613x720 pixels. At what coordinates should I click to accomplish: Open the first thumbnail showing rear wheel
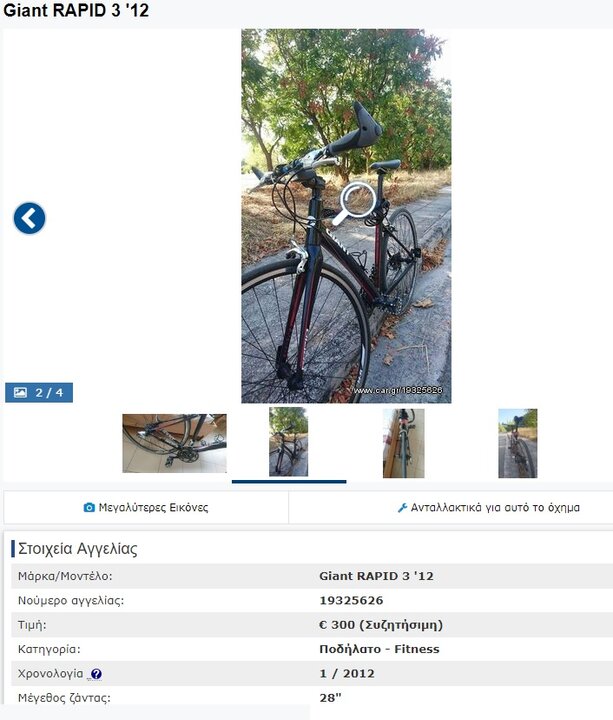click(x=174, y=443)
